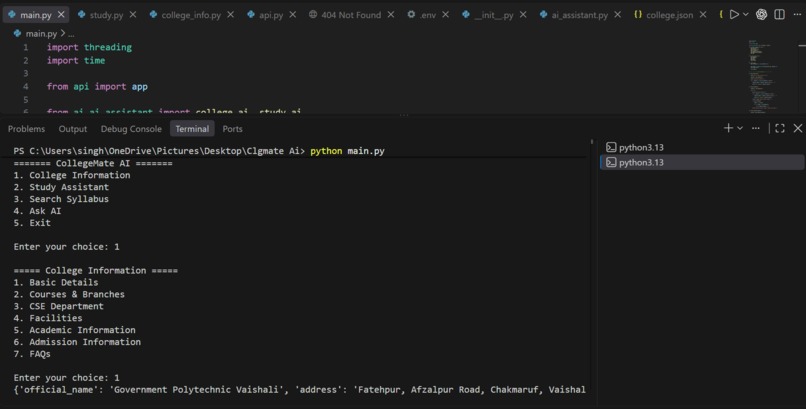Open the college.json editor tab

point(669,15)
